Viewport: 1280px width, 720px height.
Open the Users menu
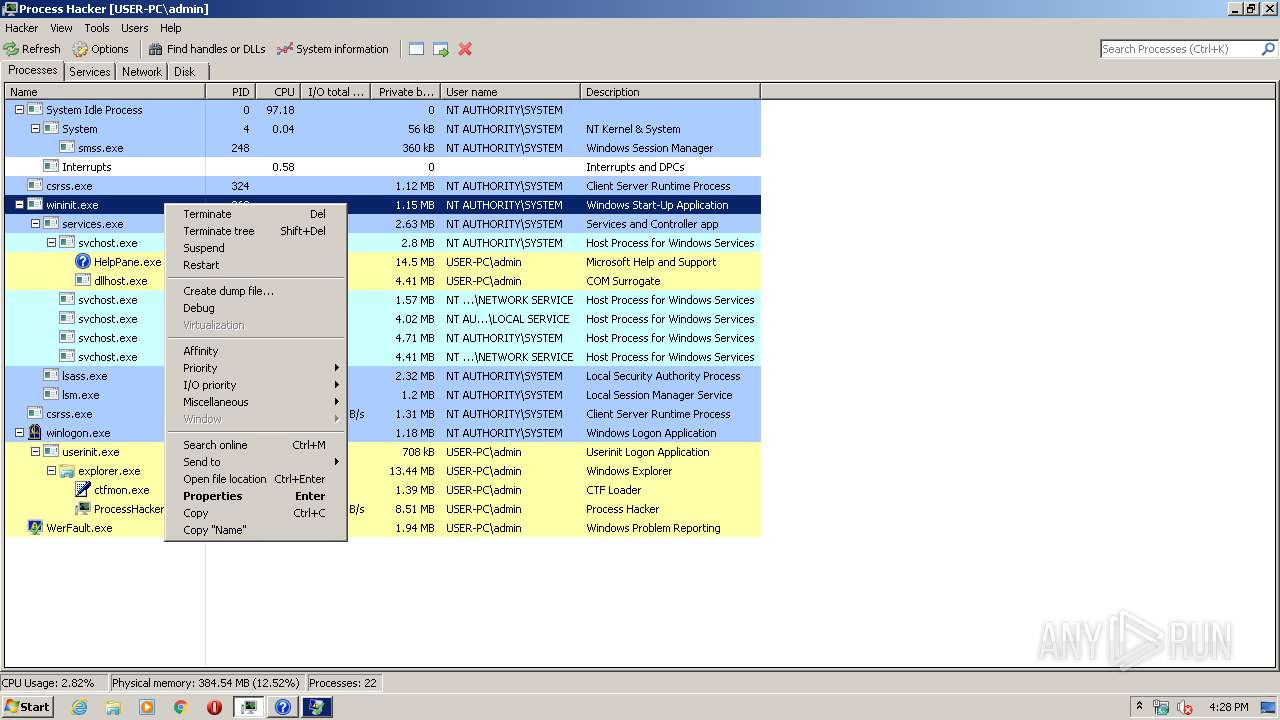pos(134,28)
